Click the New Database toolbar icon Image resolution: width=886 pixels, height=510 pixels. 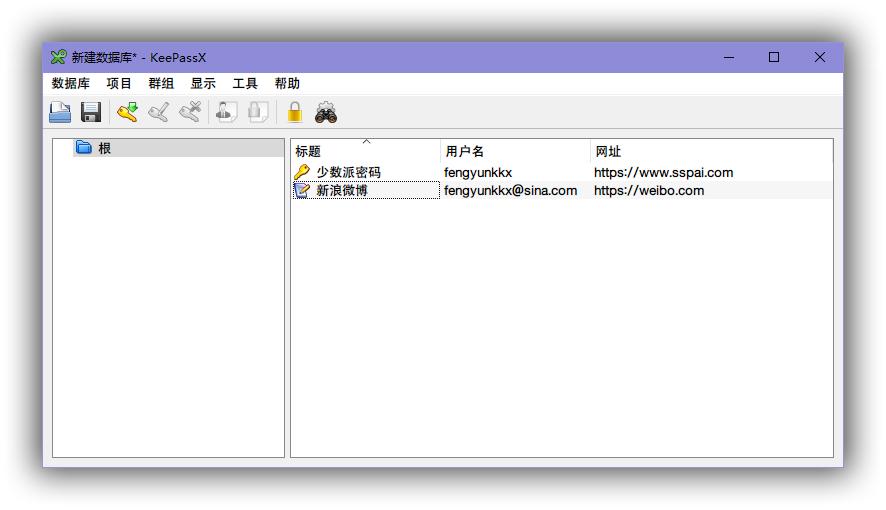(x=60, y=112)
